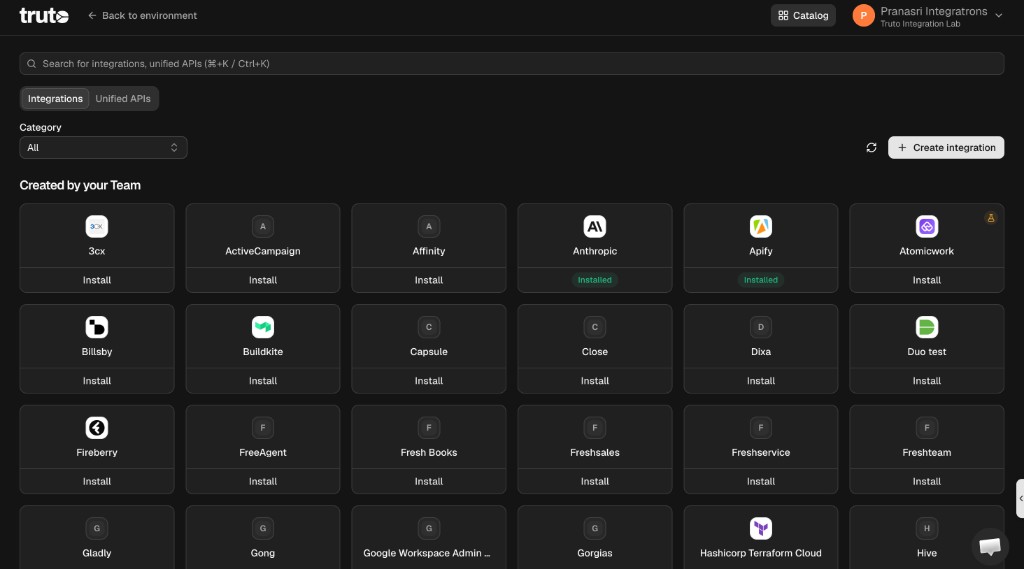Install the Fresh Books integration
This screenshot has height=569, width=1024.
click(x=428, y=481)
